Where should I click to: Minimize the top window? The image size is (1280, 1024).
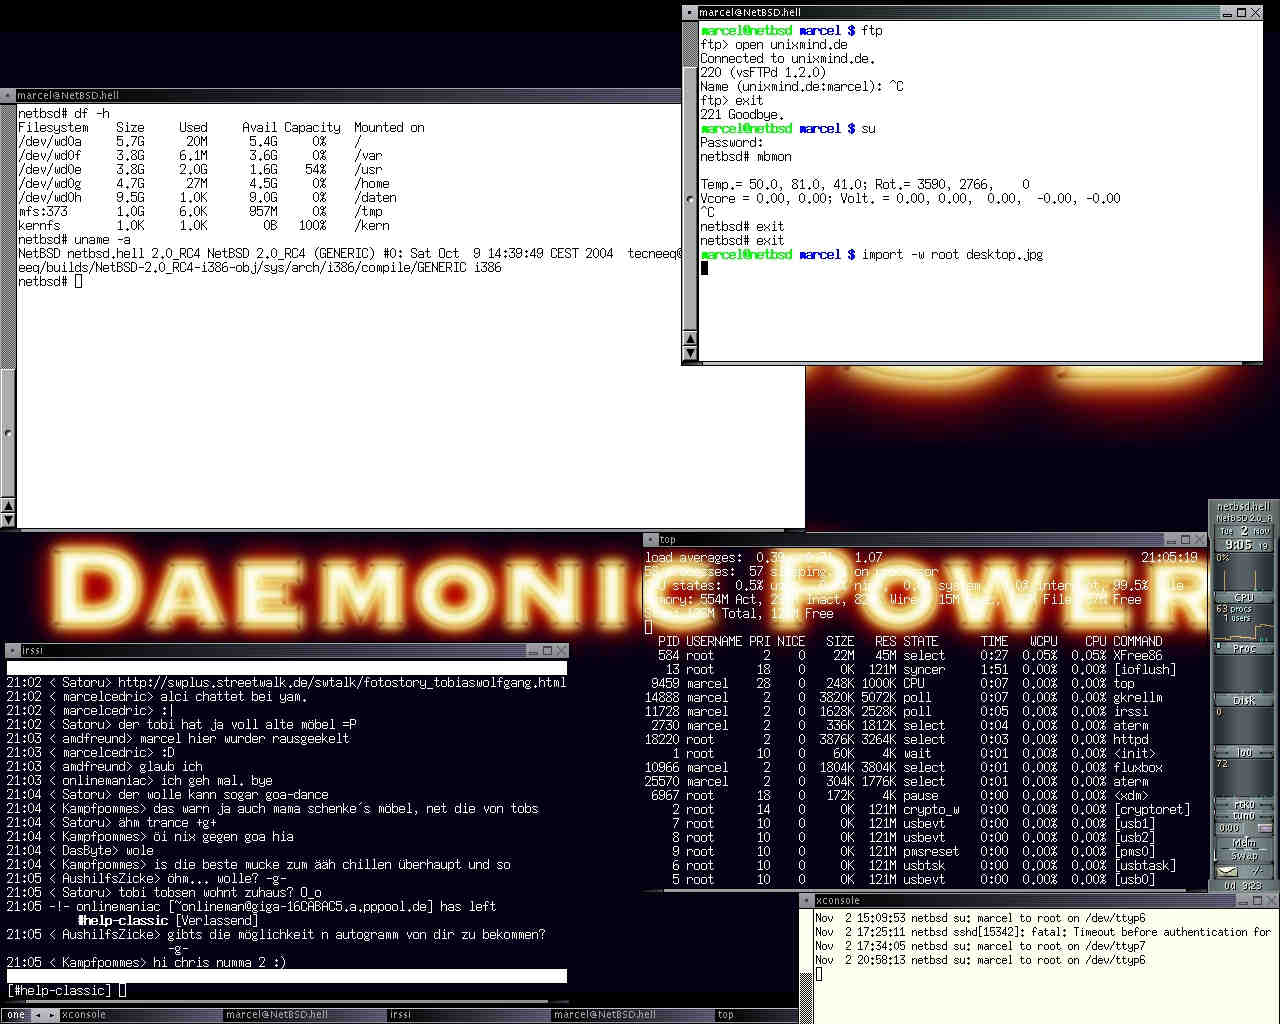tap(1171, 539)
